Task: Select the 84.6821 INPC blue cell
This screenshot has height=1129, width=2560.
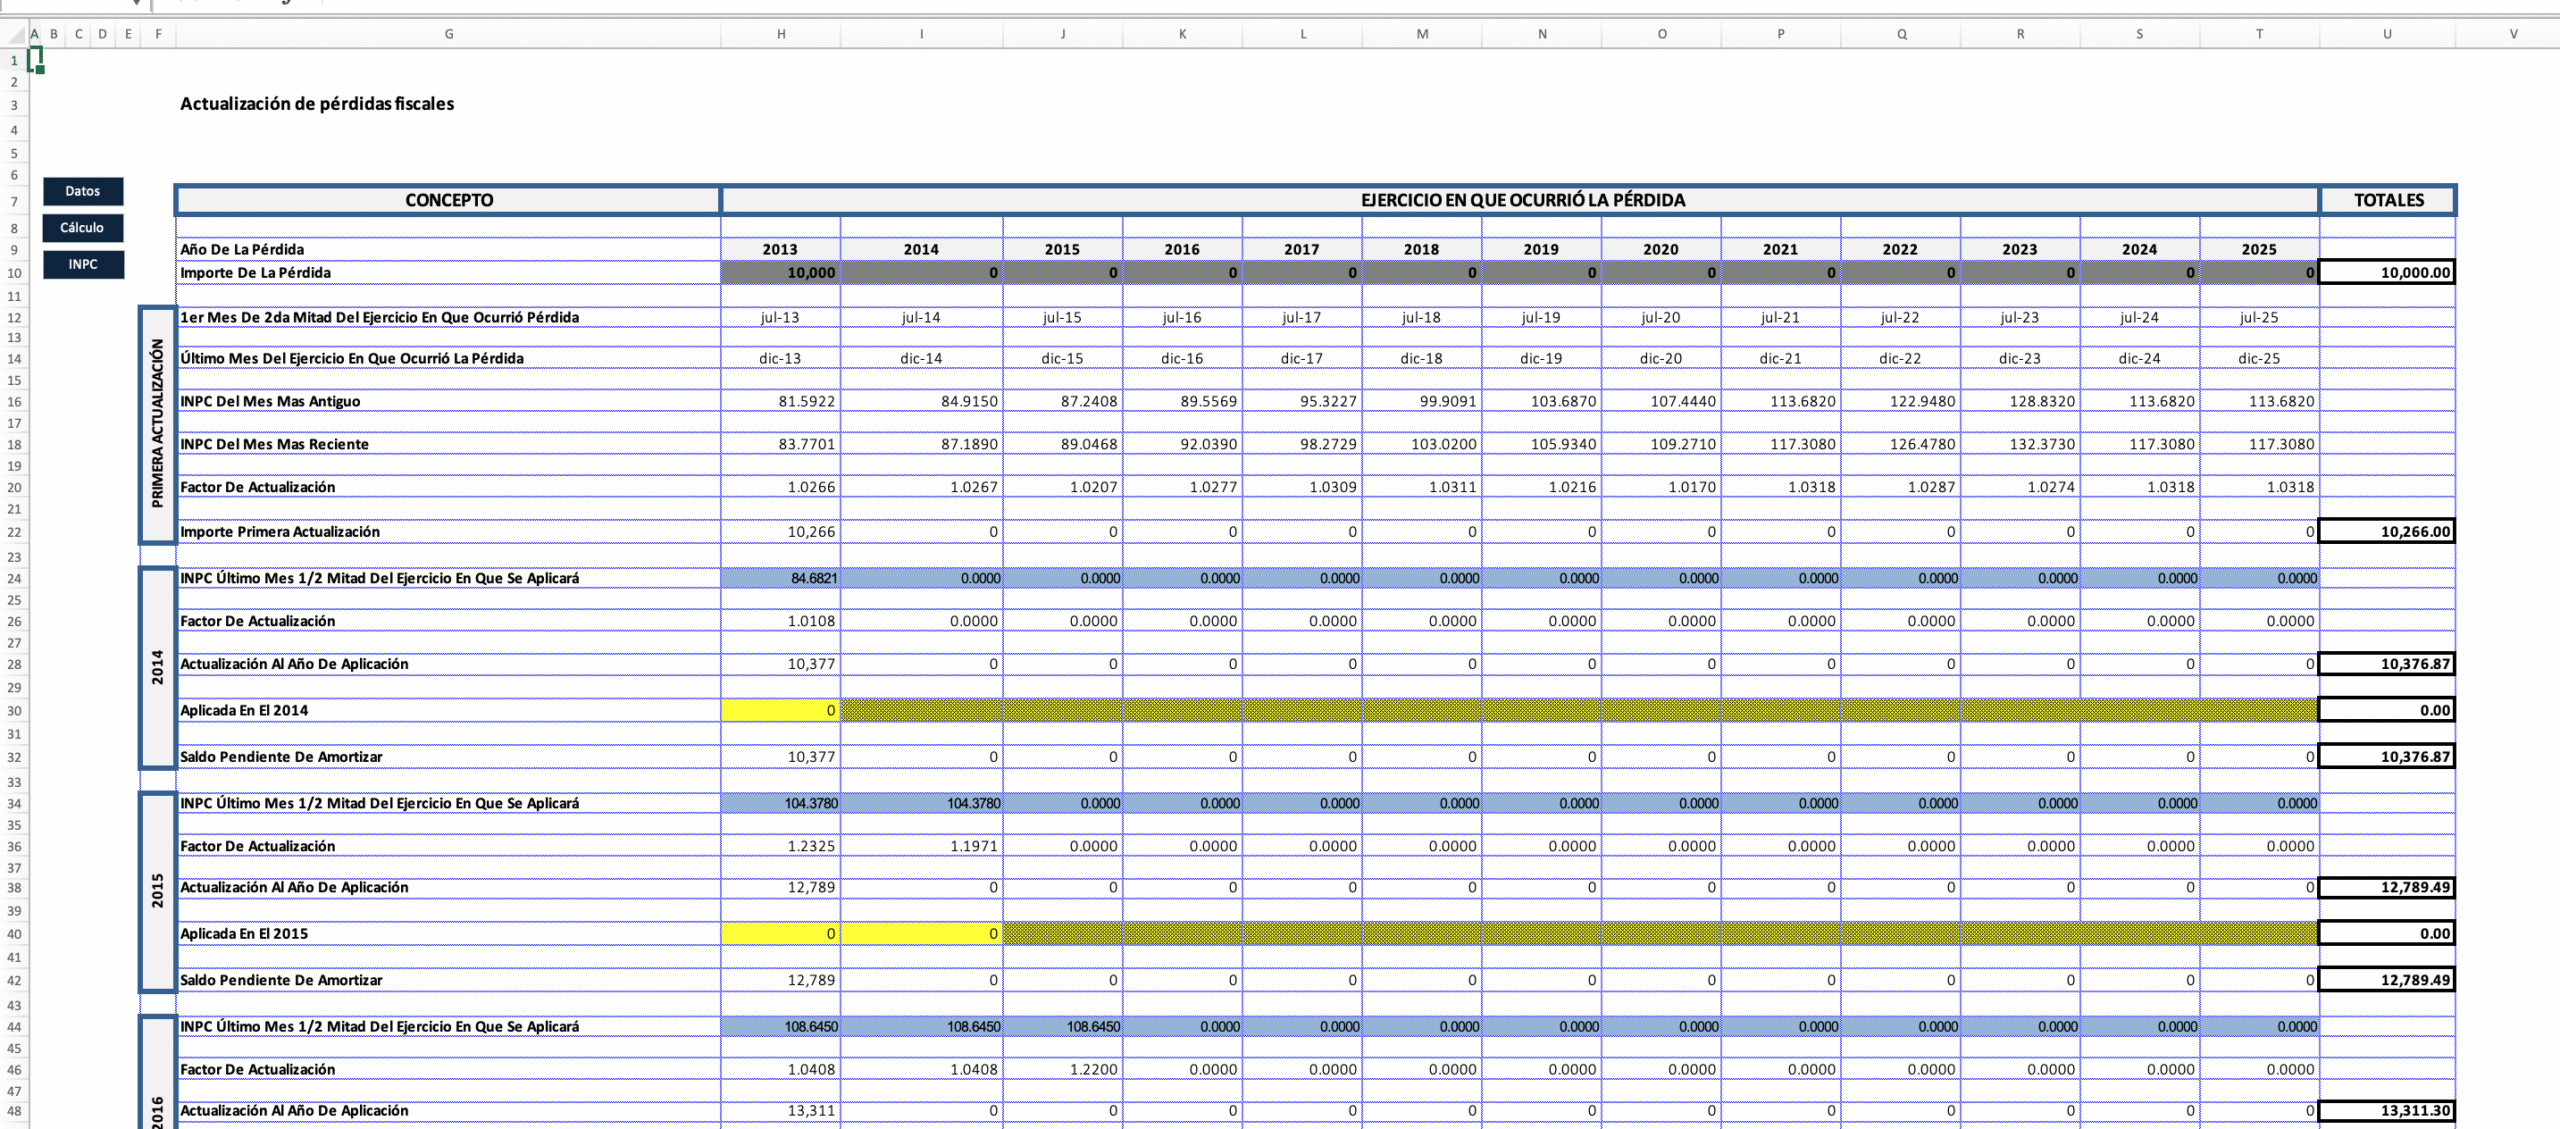Action: 781,579
